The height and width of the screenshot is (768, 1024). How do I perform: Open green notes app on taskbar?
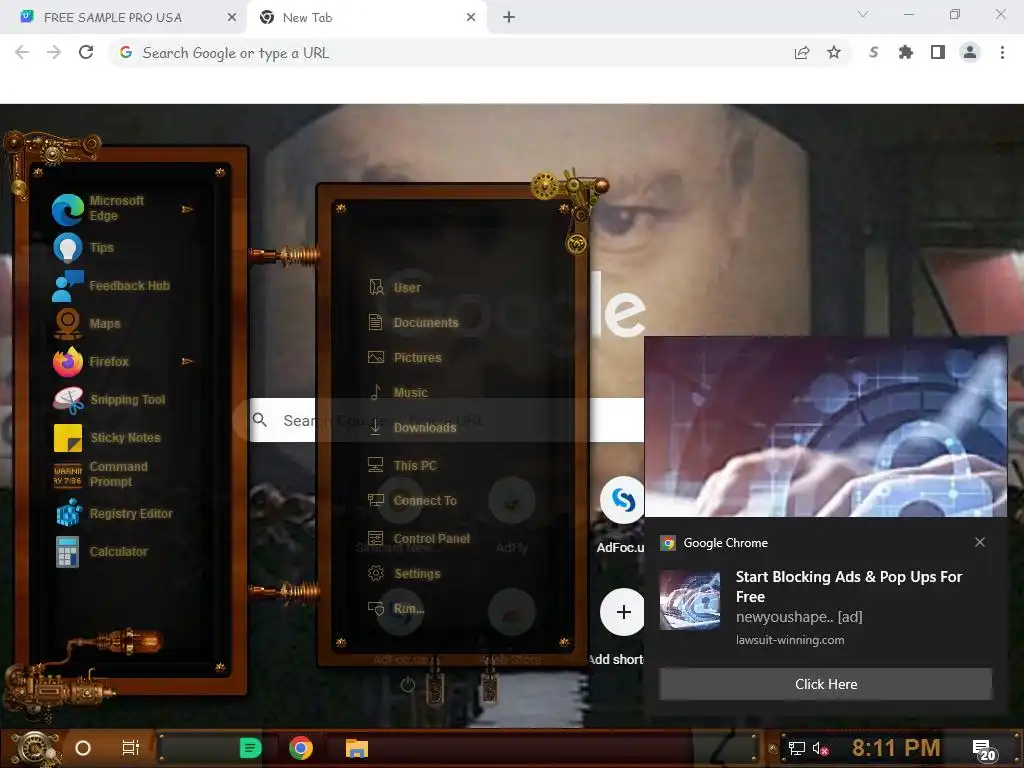click(x=250, y=748)
